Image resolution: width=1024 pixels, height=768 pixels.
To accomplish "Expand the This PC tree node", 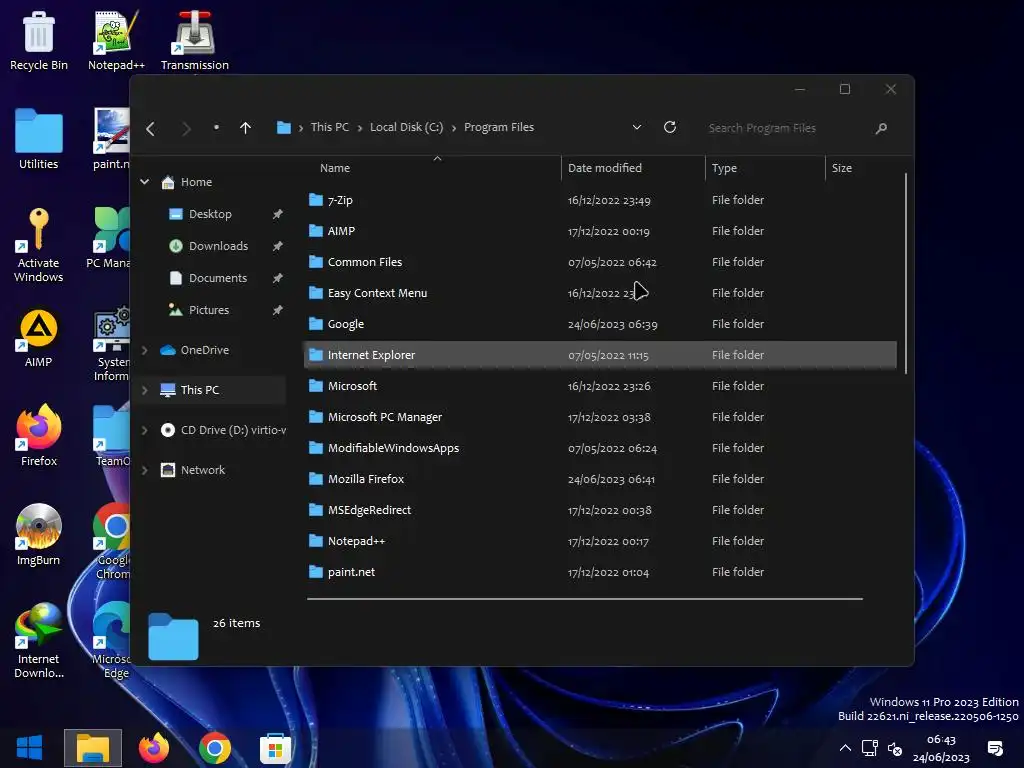I will (x=145, y=390).
